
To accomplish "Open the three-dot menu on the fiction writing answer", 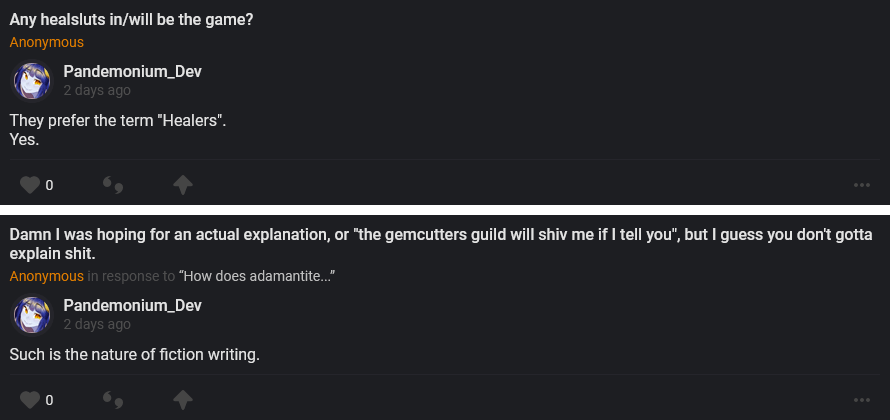I will pos(862,400).
